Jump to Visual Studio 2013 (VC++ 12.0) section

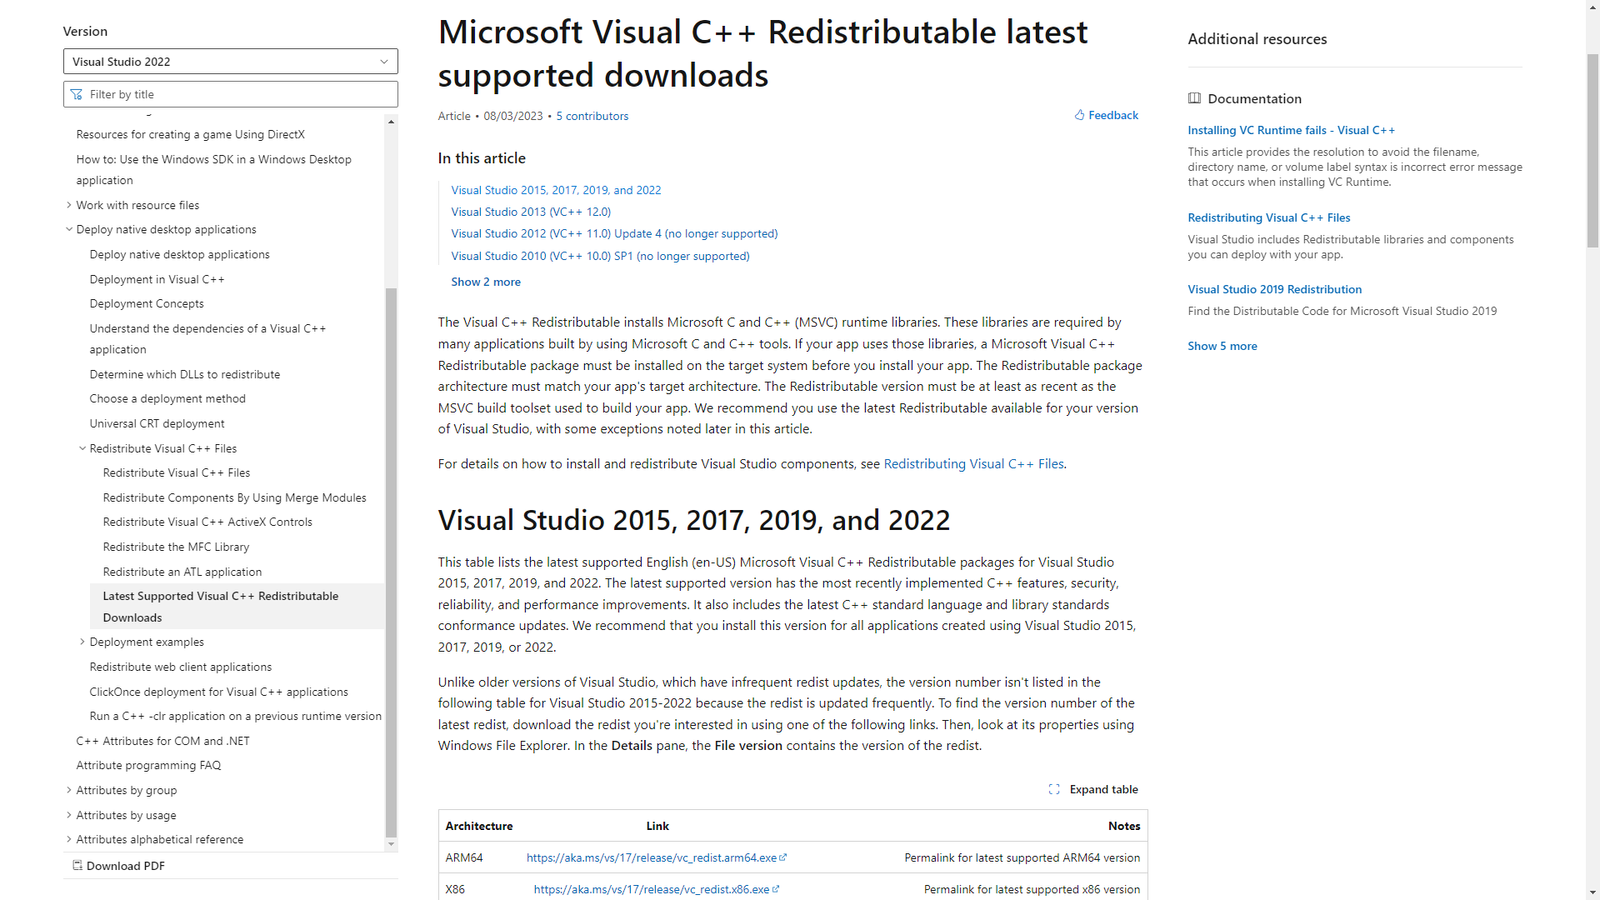530,212
